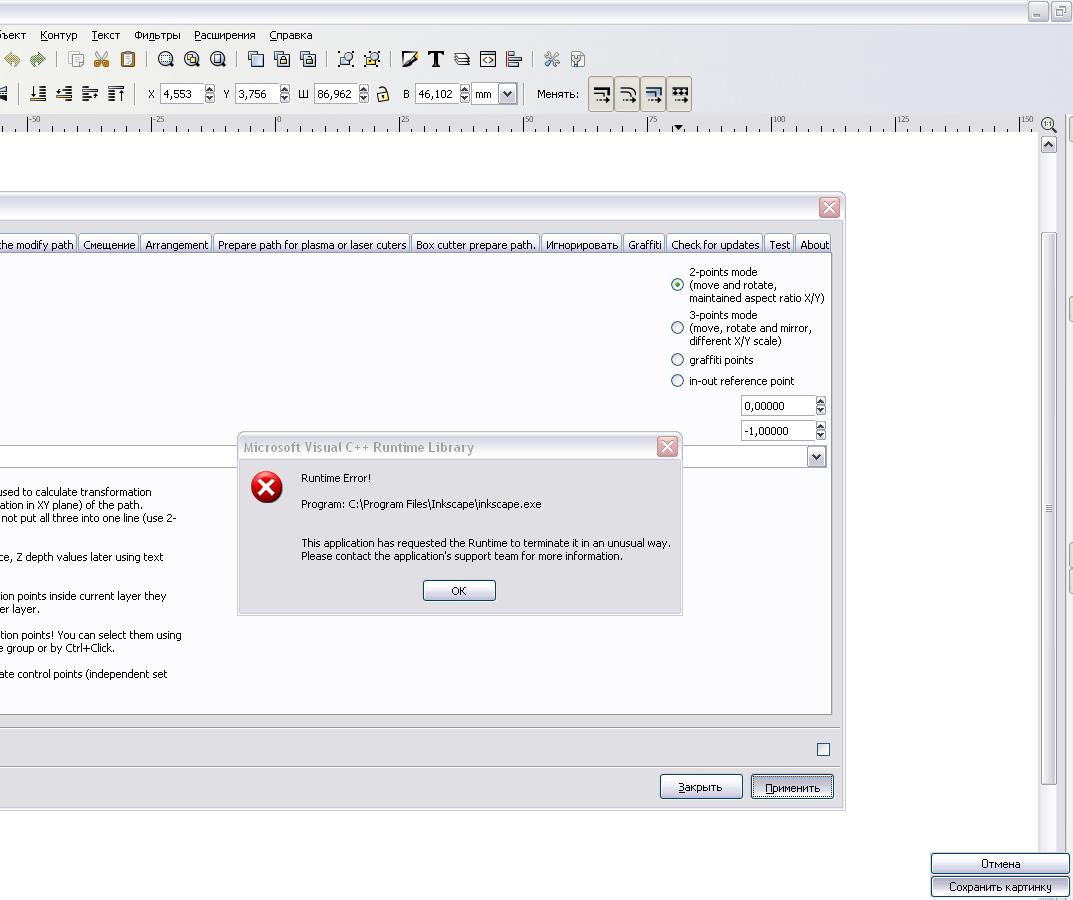
Task: Open Inkscape preferences tools icon
Action: tap(552, 60)
